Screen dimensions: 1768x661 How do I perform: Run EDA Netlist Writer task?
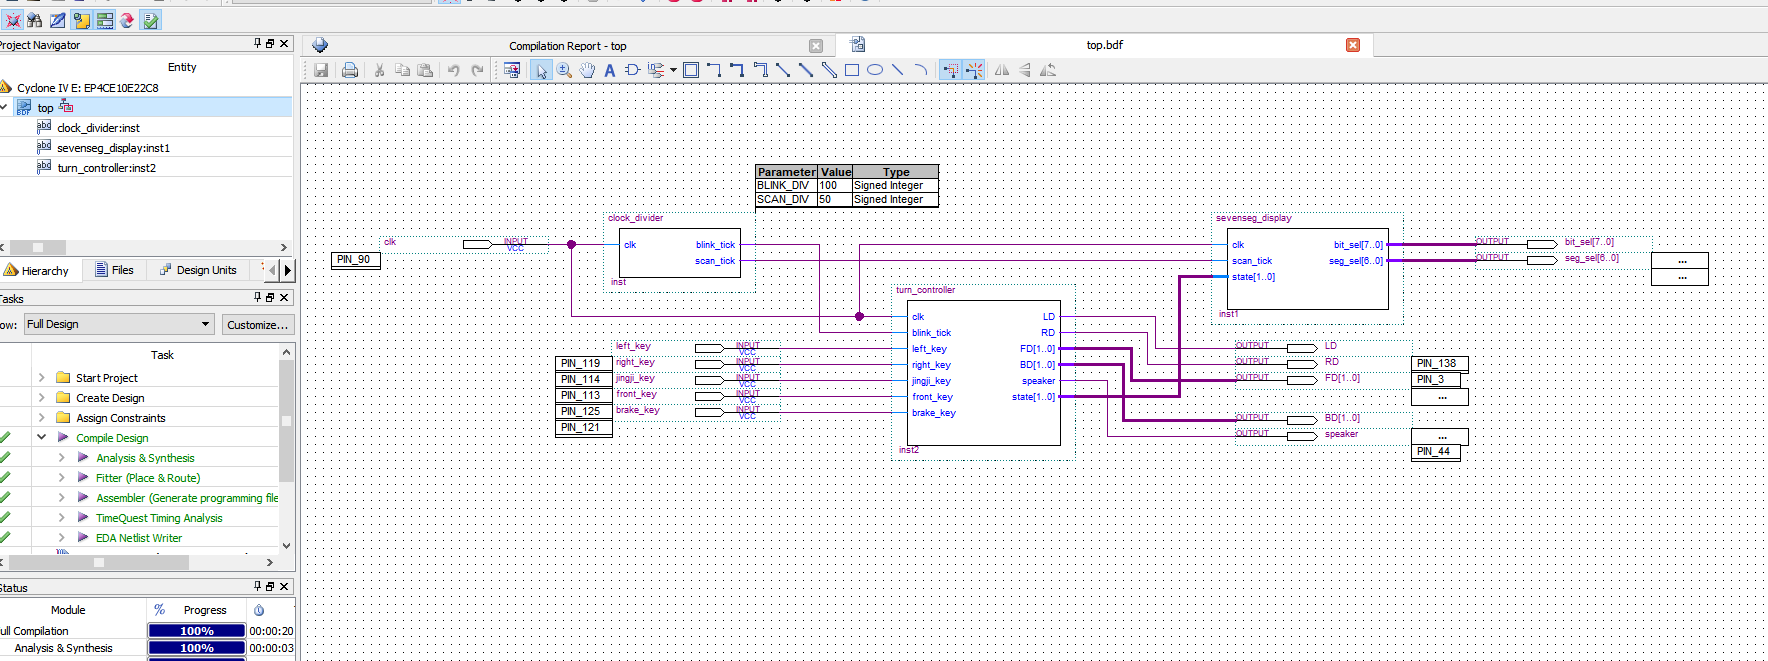[x=139, y=538]
